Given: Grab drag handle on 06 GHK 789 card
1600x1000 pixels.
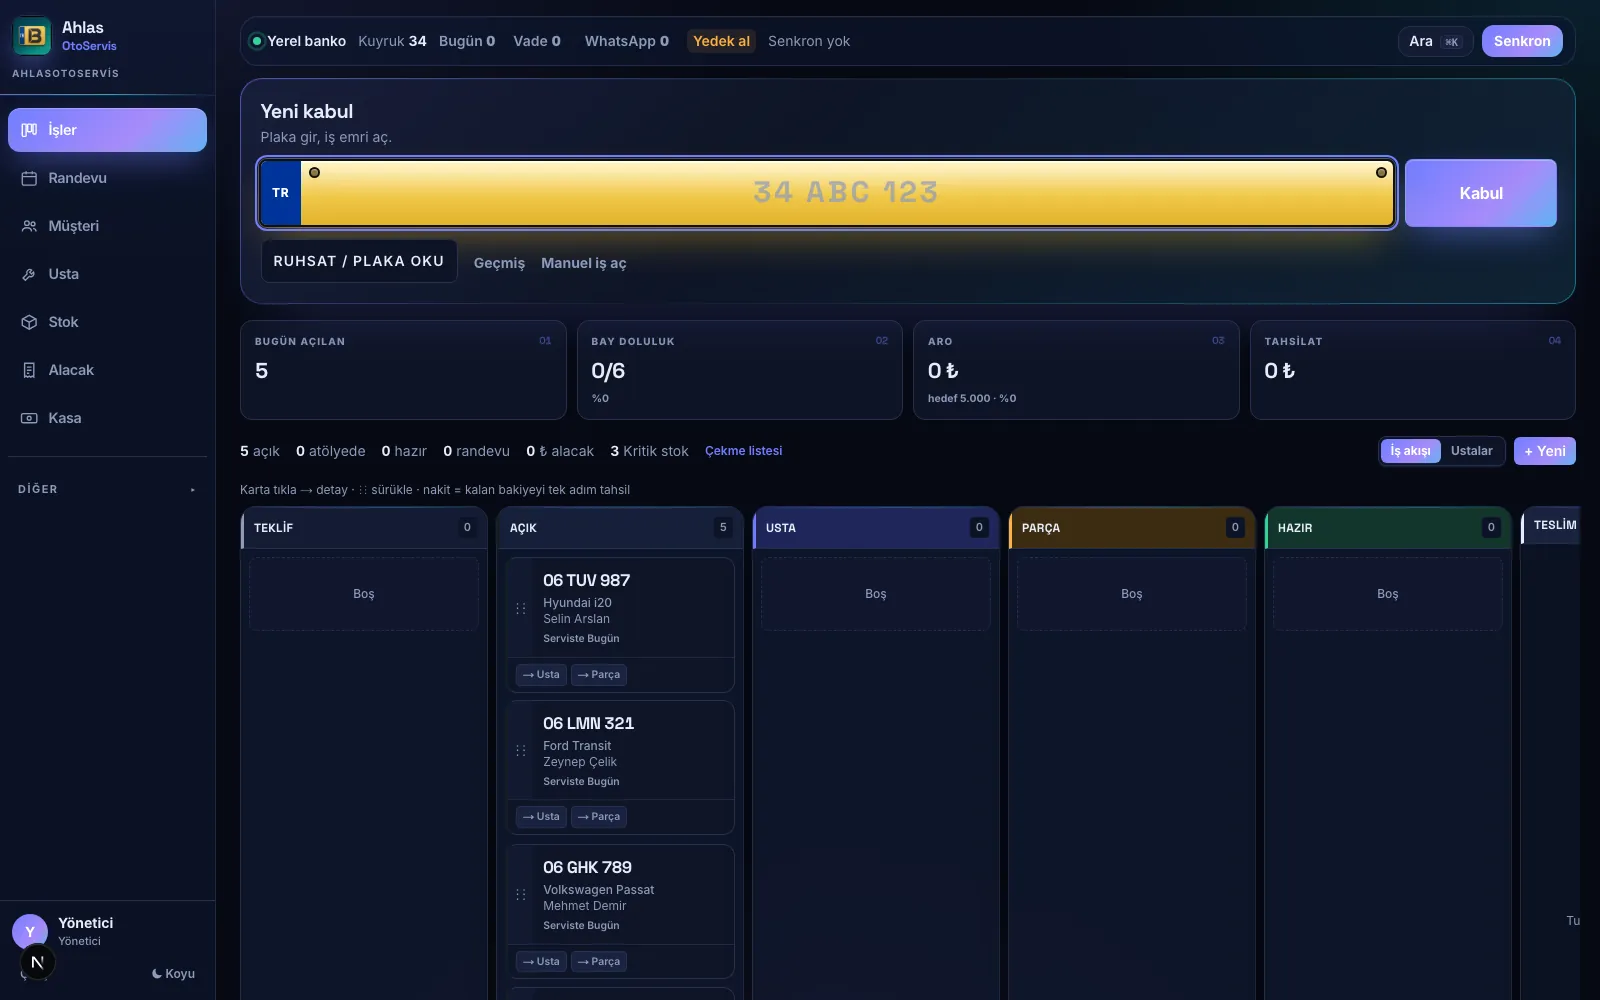Looking at the screenshot, I should click(521, 895).
